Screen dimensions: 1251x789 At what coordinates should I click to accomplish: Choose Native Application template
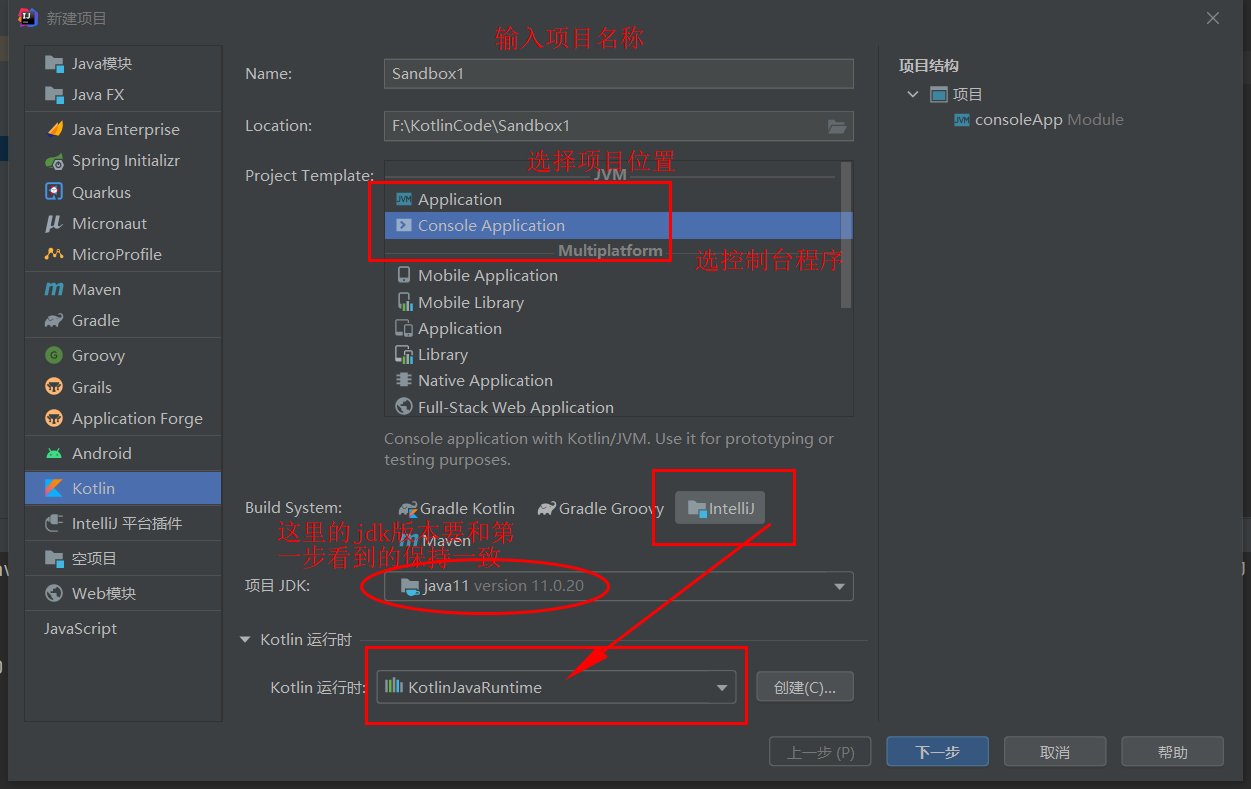coord(612,380)
